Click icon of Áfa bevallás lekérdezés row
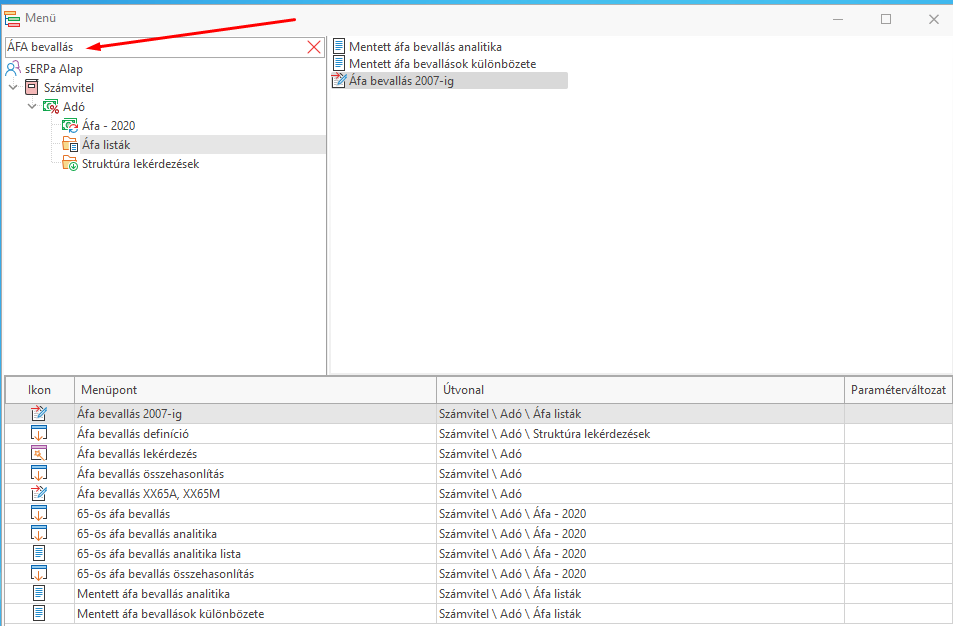The height and width of the screenshot is (626, 953). point(39,453)
